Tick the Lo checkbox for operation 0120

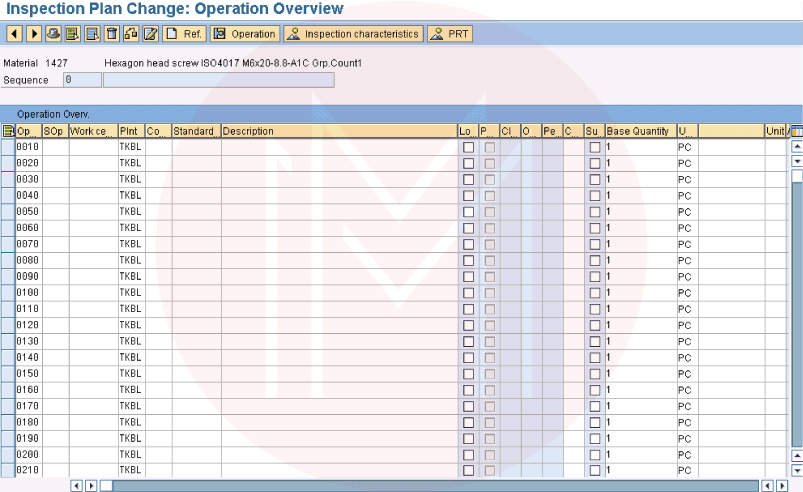point(468,325)
